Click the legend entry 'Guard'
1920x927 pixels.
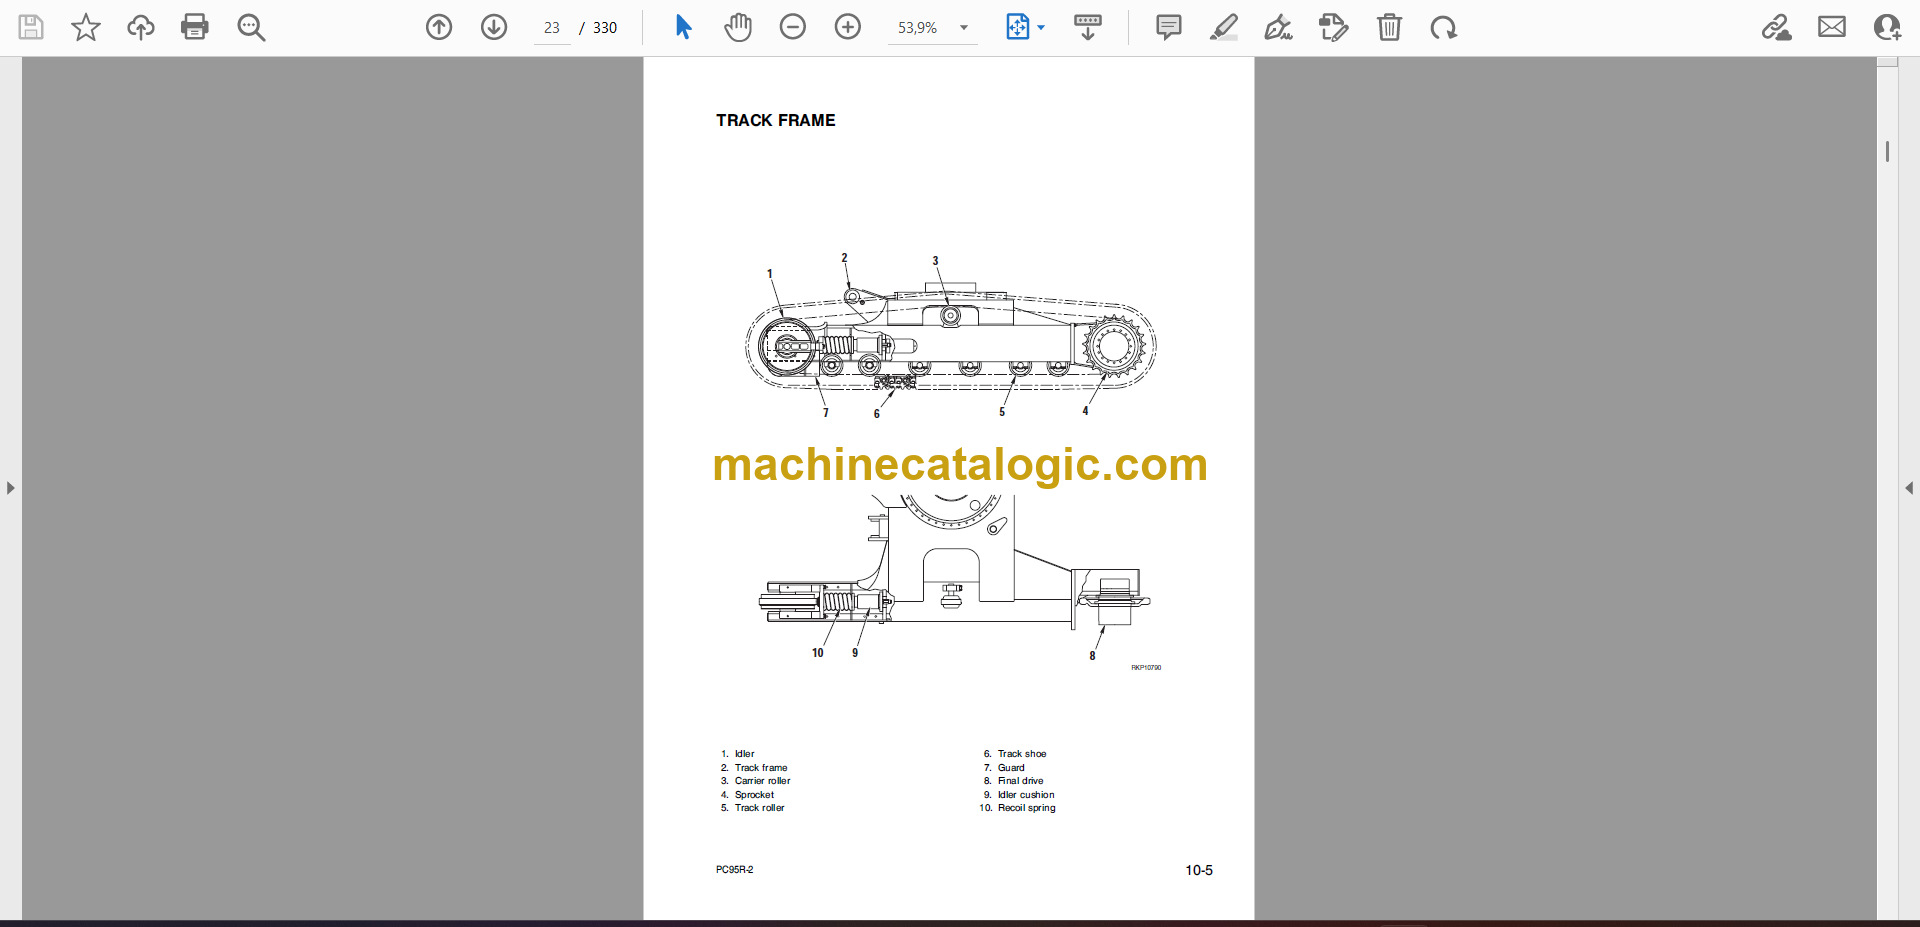coord(1011,768)
